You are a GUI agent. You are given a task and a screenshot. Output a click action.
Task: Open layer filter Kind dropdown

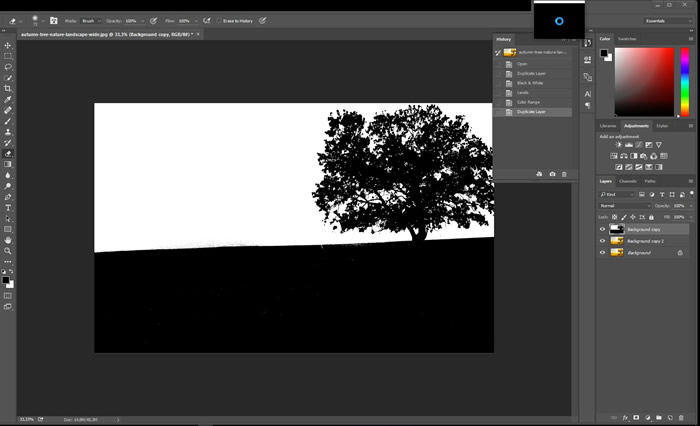point(617,194)
